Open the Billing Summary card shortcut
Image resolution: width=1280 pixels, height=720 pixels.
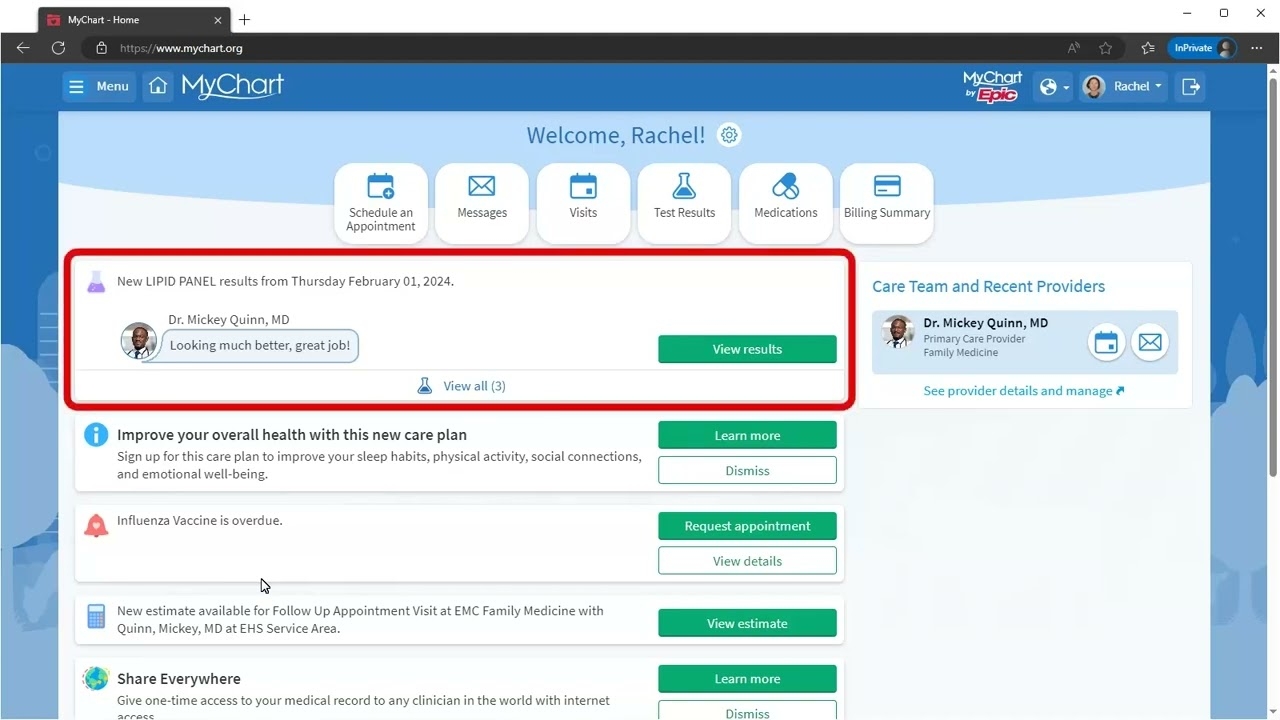click(887, 203)
